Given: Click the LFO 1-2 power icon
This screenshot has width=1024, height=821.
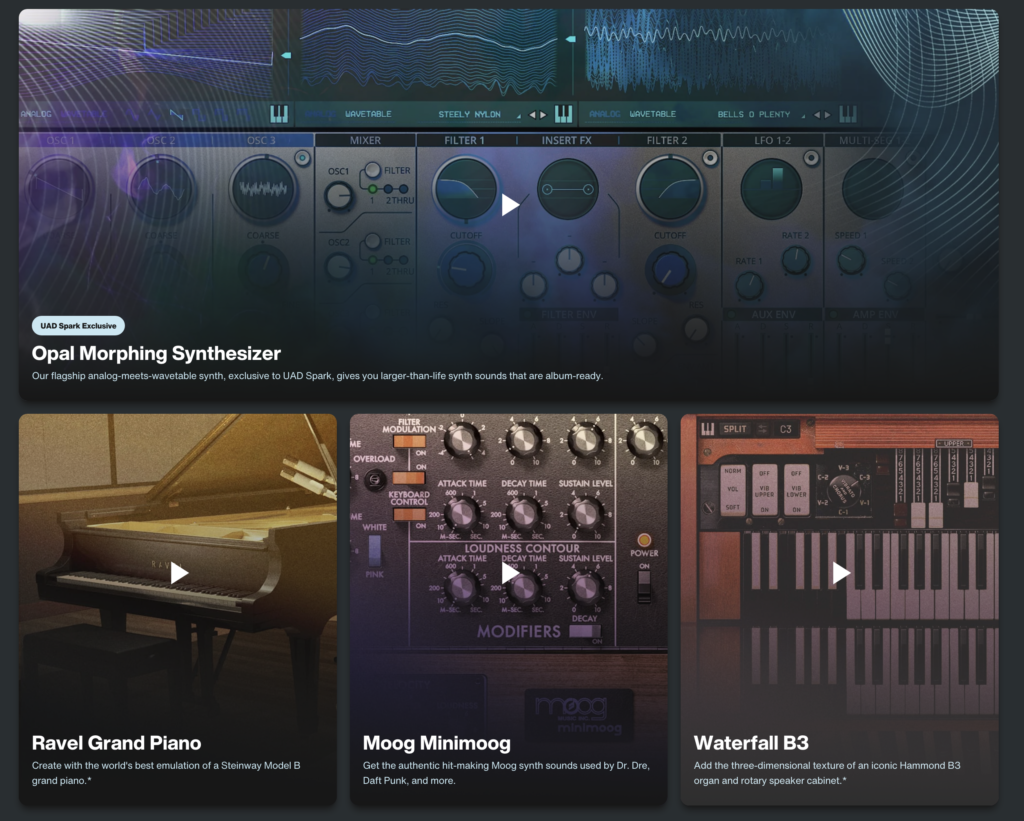Looking at the screenshot, I should pos(811,158).
